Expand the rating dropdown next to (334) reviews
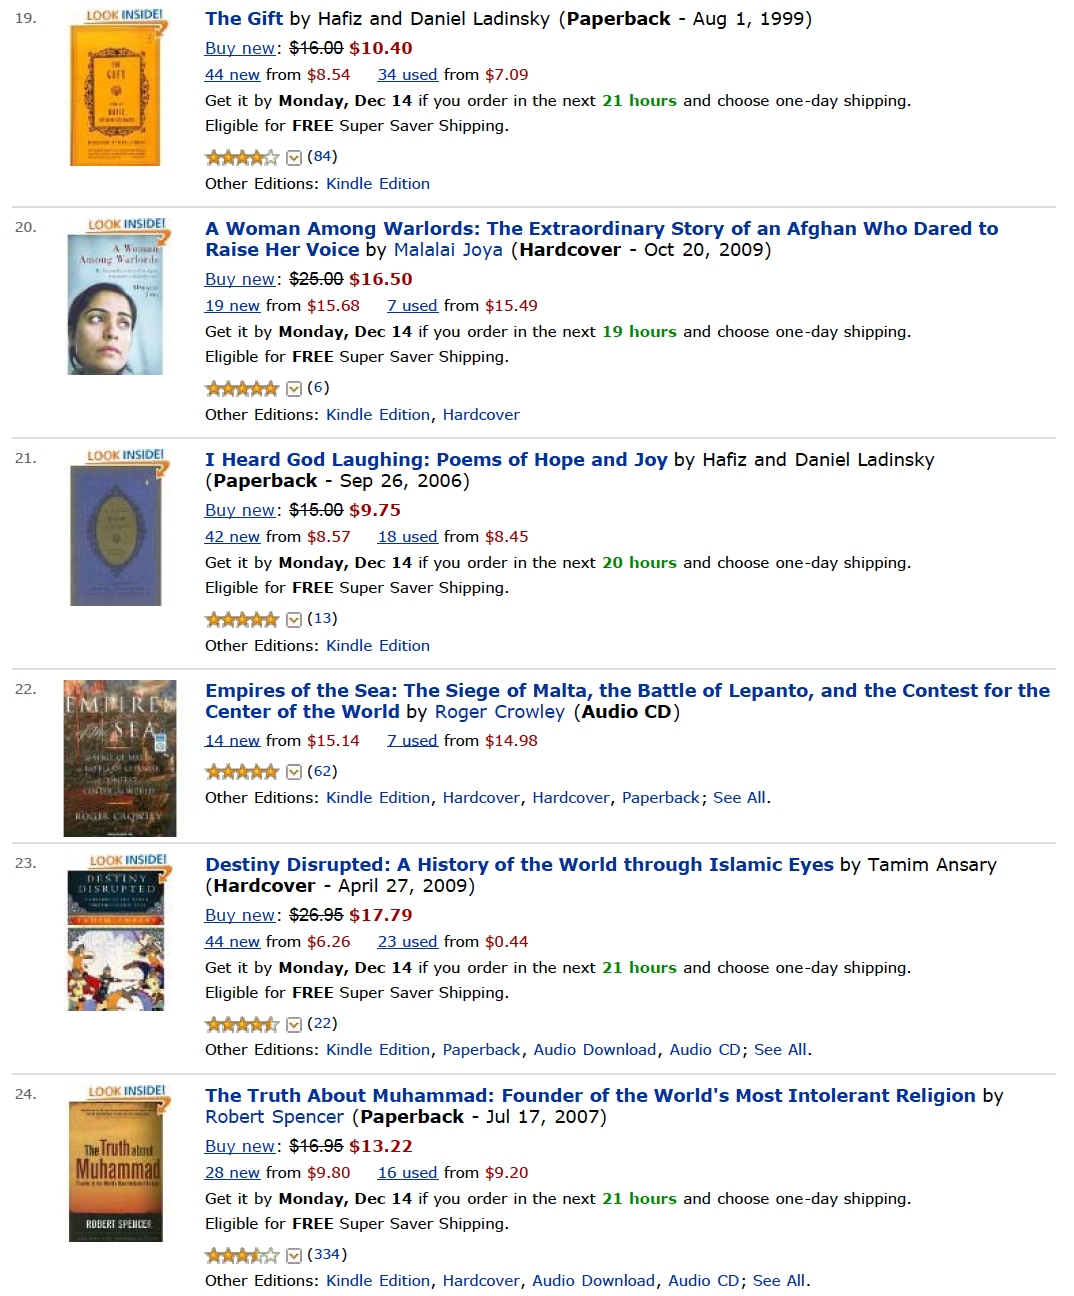The height and width of the screenshot is (1296, 1074). (294, 1255)
